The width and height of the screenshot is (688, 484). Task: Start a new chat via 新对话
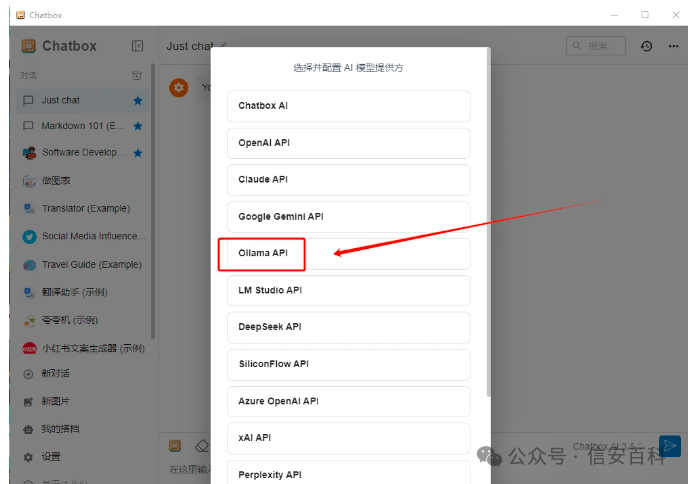pos(83,374)
